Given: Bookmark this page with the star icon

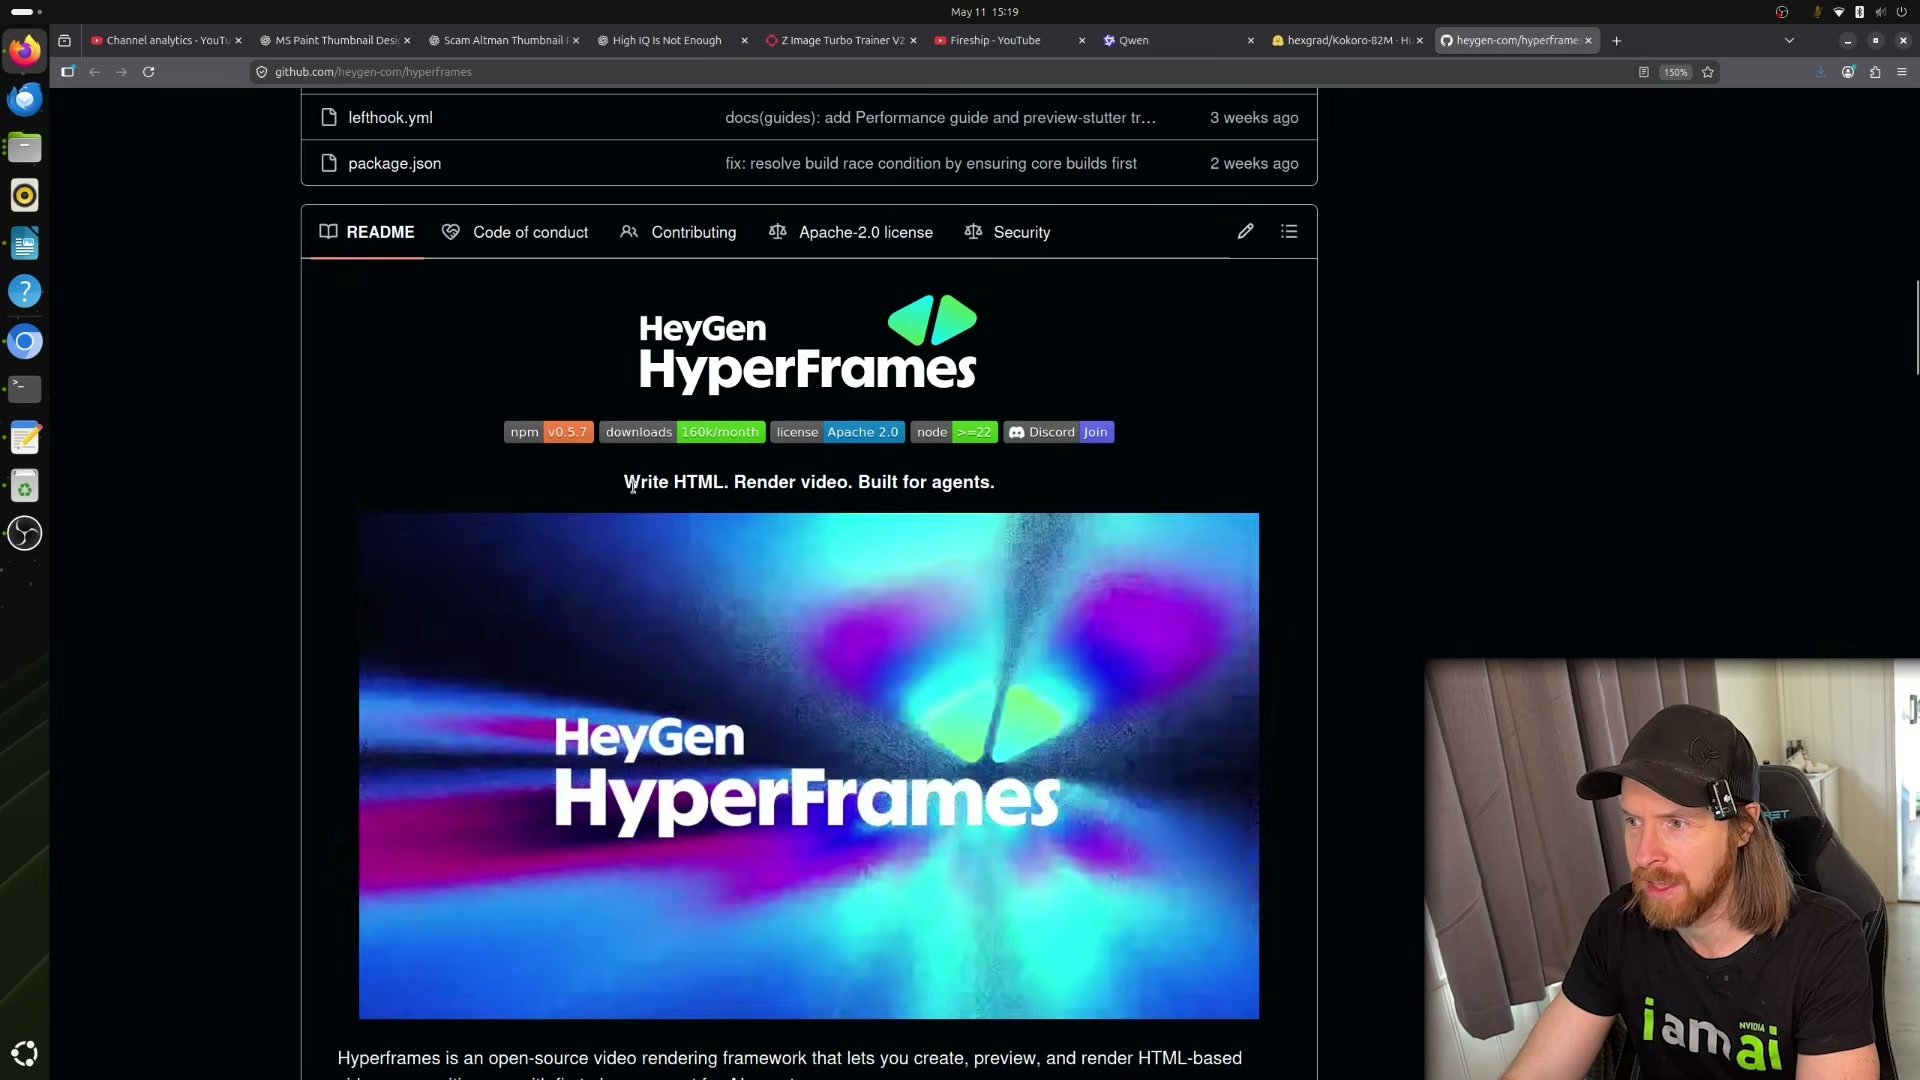Looking at the screenshot, I should click(x=1708, y=72).
